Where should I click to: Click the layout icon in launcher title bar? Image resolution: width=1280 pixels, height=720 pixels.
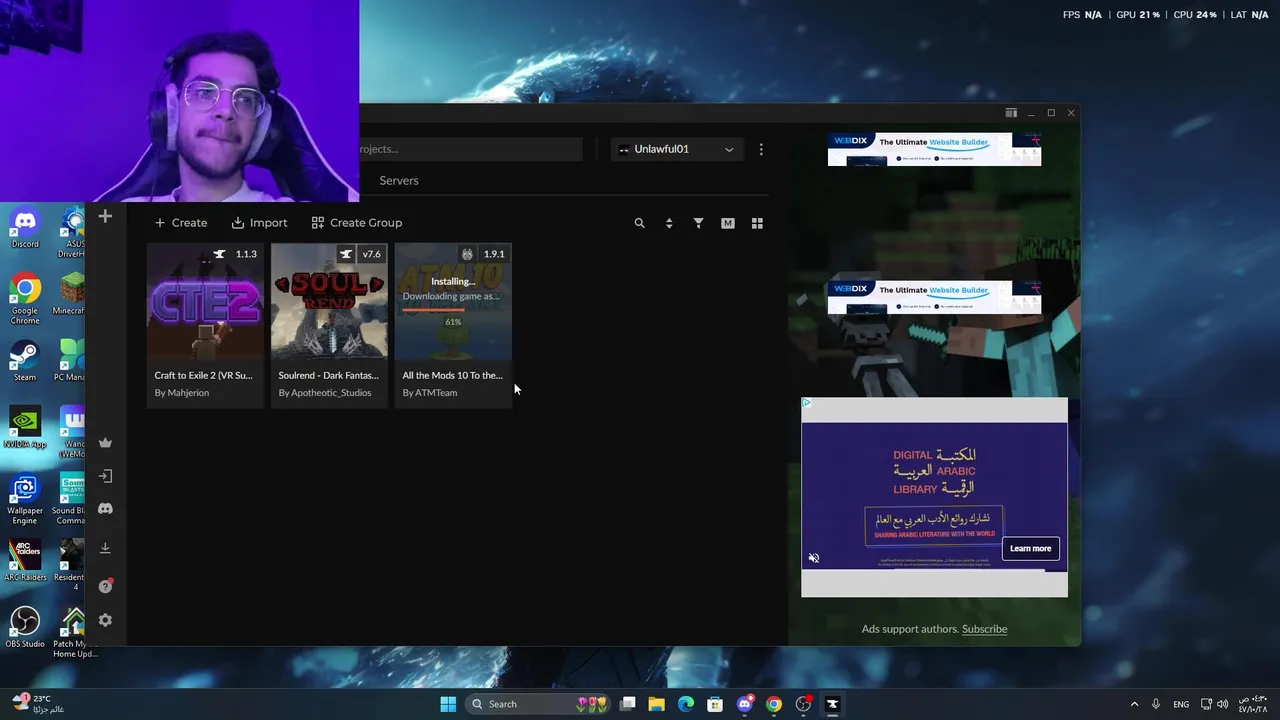(1011, 113)
